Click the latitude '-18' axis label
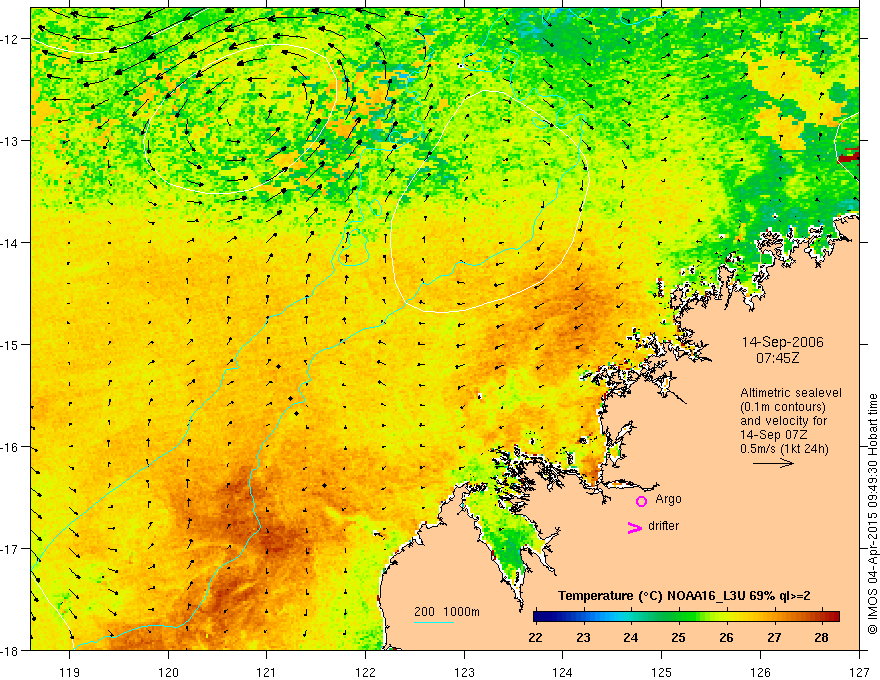The image size is (880, 680). point(9,651)
